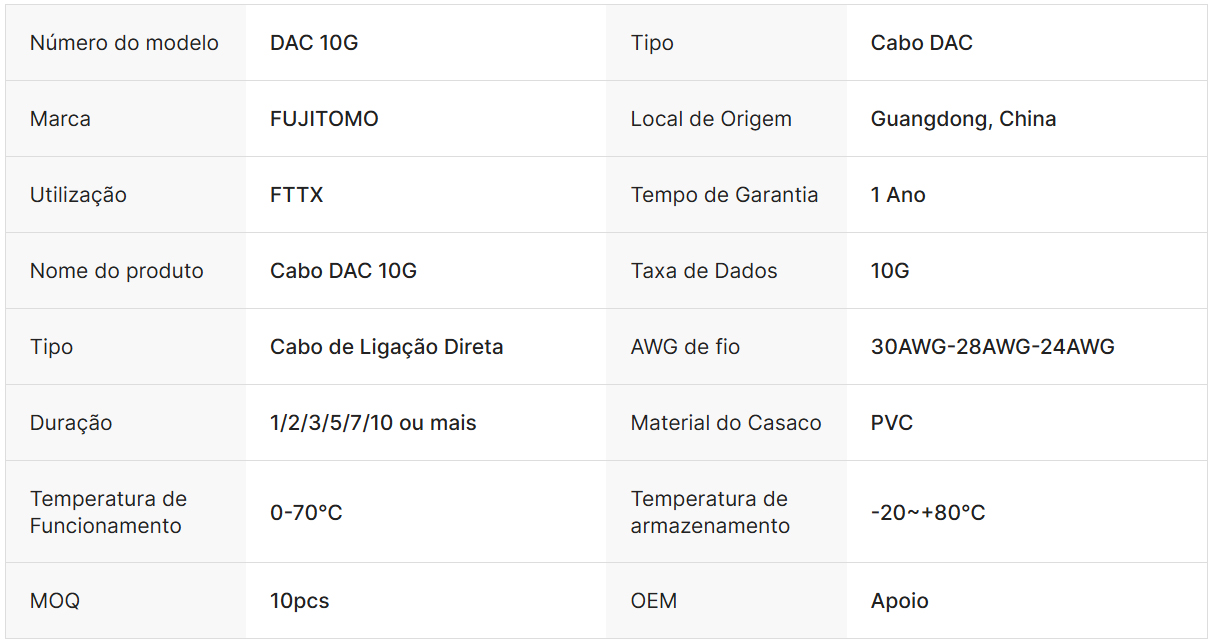Select the "1 Ano" warranty value

898,195
